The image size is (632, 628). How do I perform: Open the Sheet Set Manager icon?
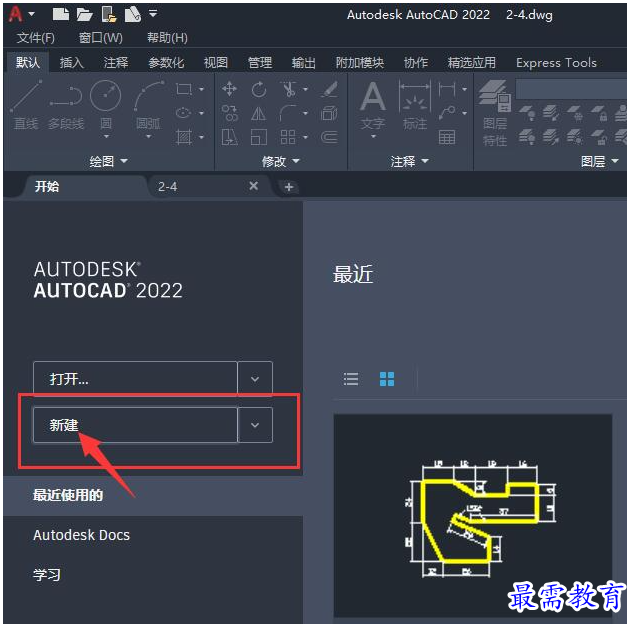click(133, 15)
